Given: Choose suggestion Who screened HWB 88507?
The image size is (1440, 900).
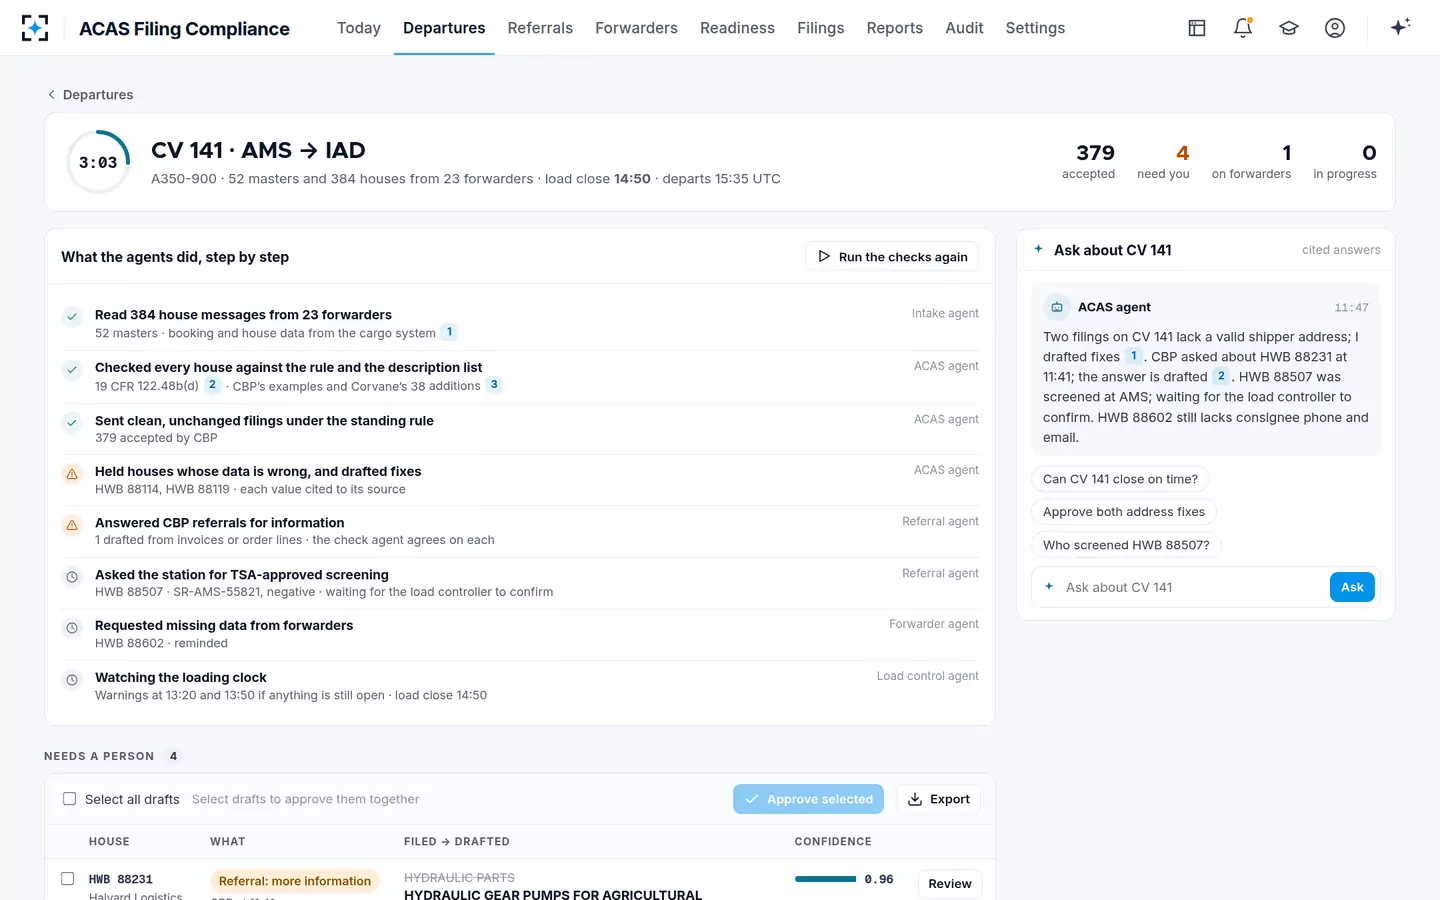Looking at the screenshot, I should [1126, 545].
